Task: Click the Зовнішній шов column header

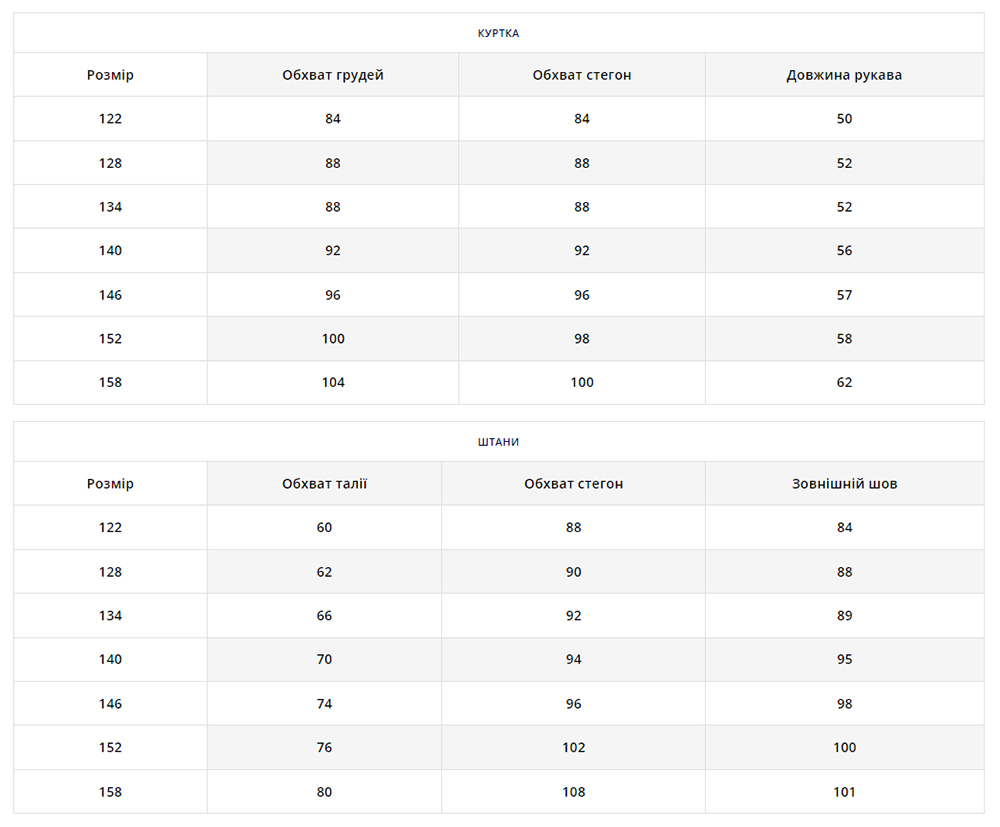Action: 844,484
